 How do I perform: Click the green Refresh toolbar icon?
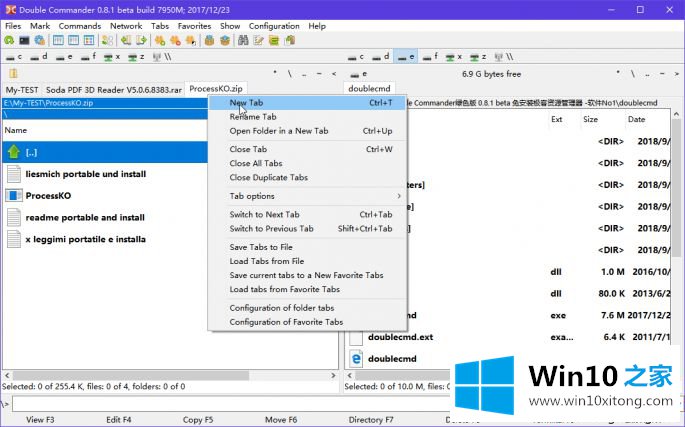pyautogui.click(x=9, y=41)
